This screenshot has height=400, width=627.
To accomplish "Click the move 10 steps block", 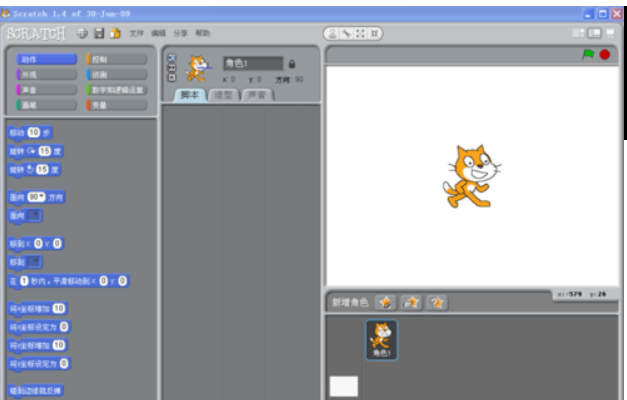I will [30, 132].
